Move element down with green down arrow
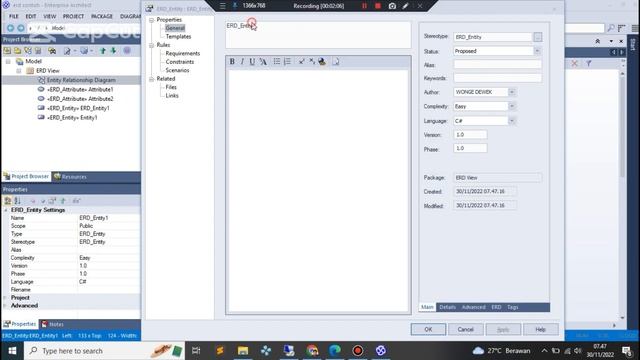 [113, 51]
